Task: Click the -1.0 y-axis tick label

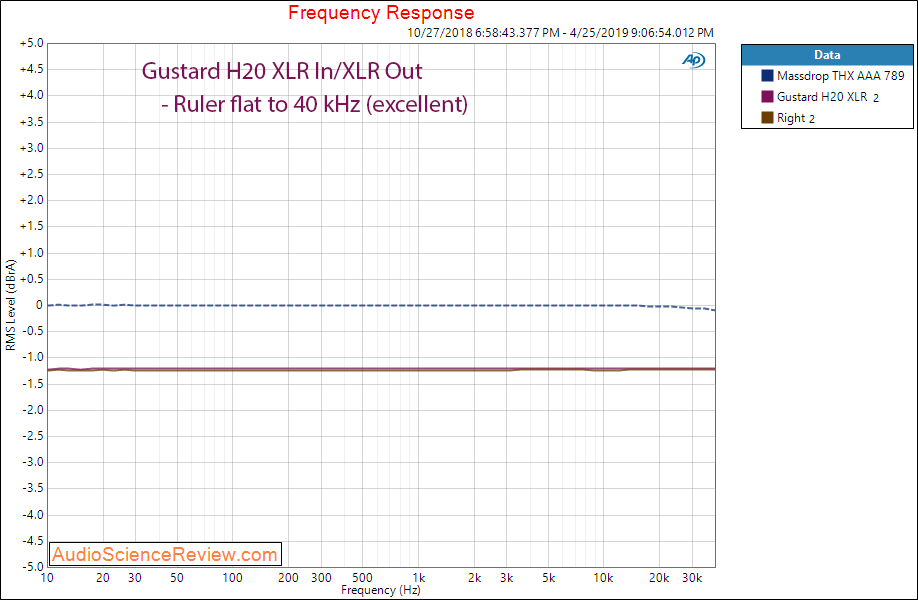Action: [x=33, y=357]
